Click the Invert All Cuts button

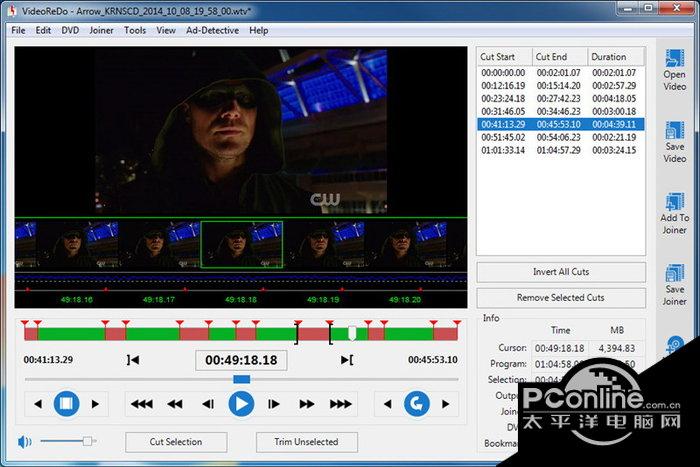tap(561, 272)
